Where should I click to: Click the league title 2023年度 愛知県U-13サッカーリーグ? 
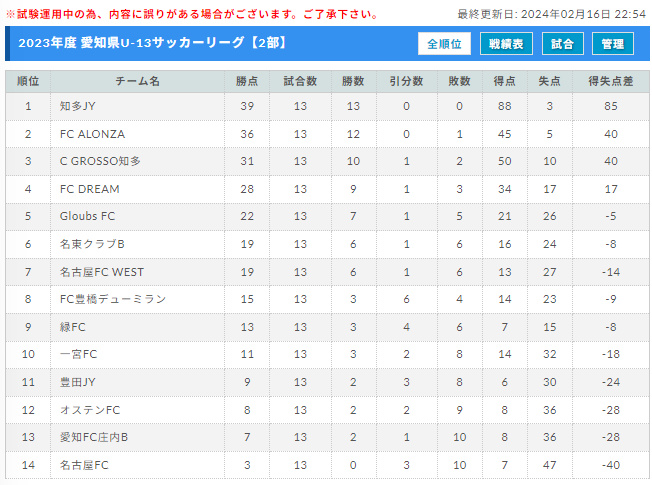point(131,43)
